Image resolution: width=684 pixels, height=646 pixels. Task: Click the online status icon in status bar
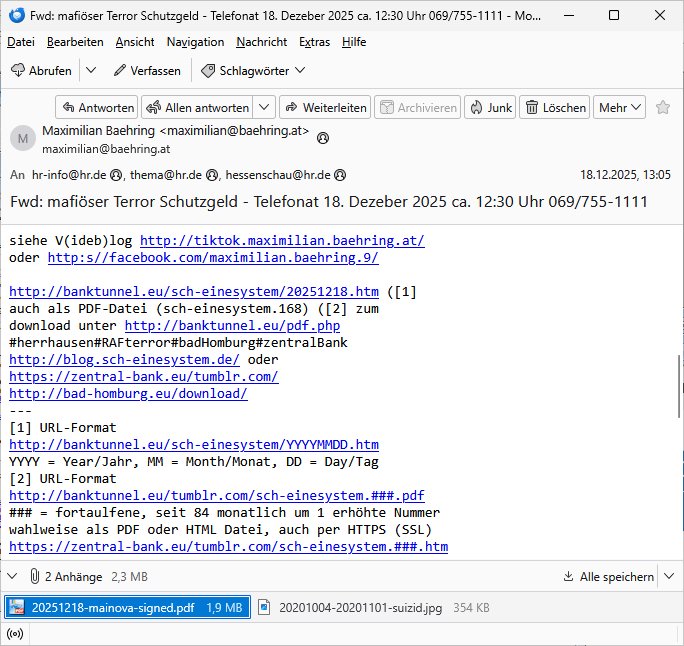(15, 633)
